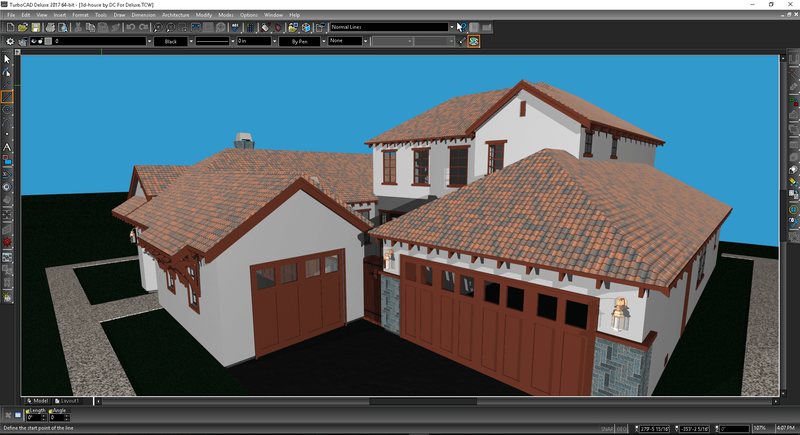Click the Undo arrow in toolbar
The height and width of the screenshot is (435, 800).
(x=131, y=28)
